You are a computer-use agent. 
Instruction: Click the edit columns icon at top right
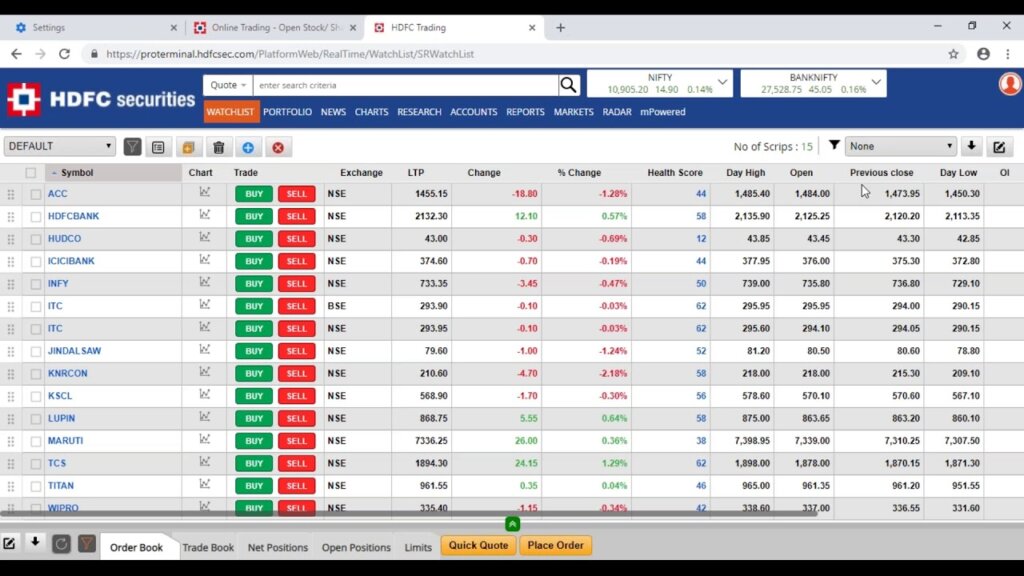pyautogui.click(x=999, y=147)
